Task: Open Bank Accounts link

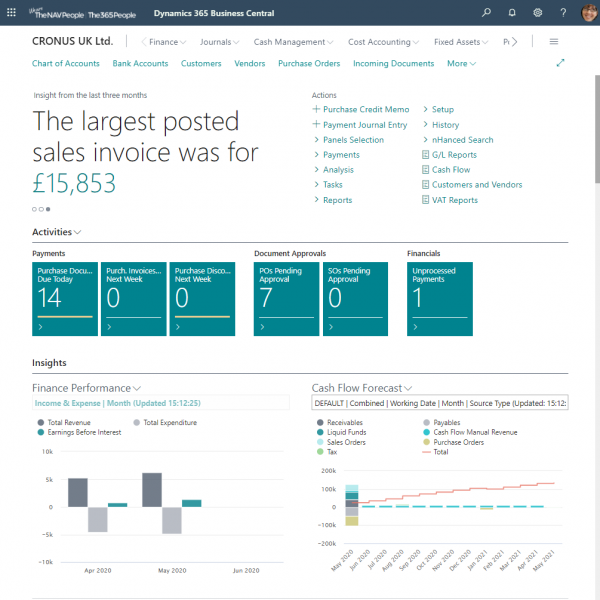Action: [140, 64]
